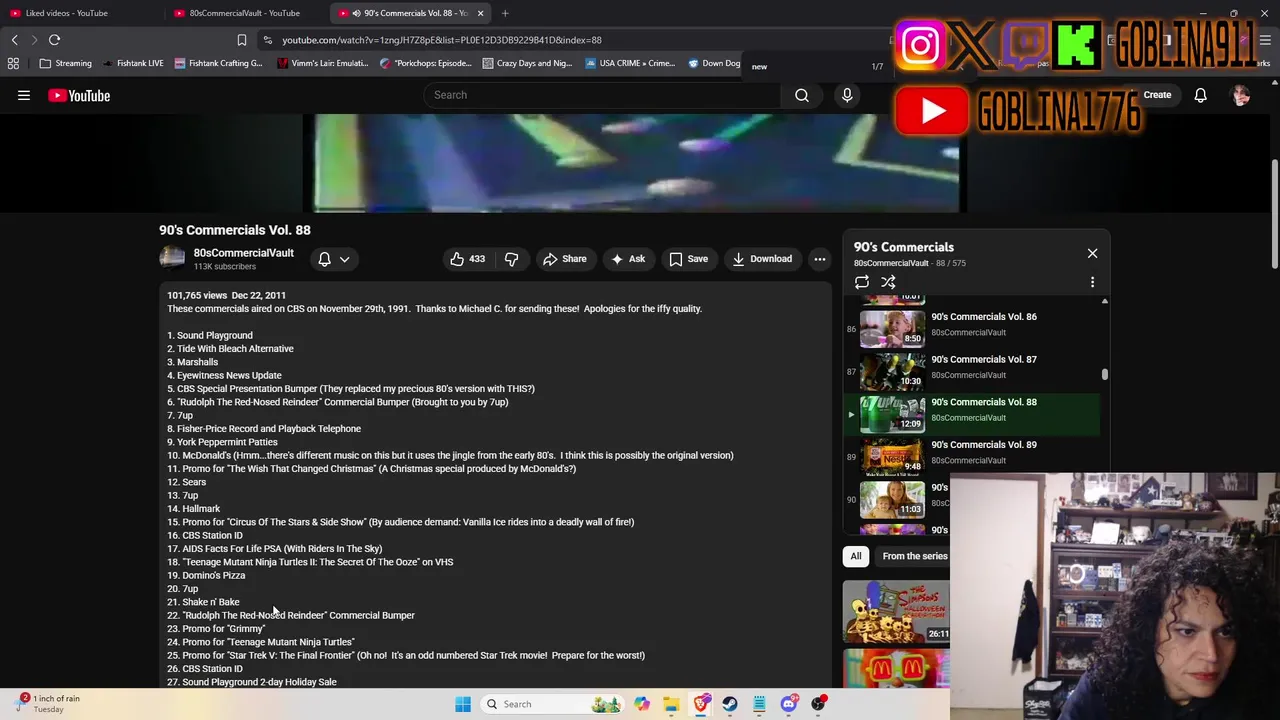Open the YouTube hamburger guide menu
1280x720 pixels.
pyautogui.click(x=24, y=95)
